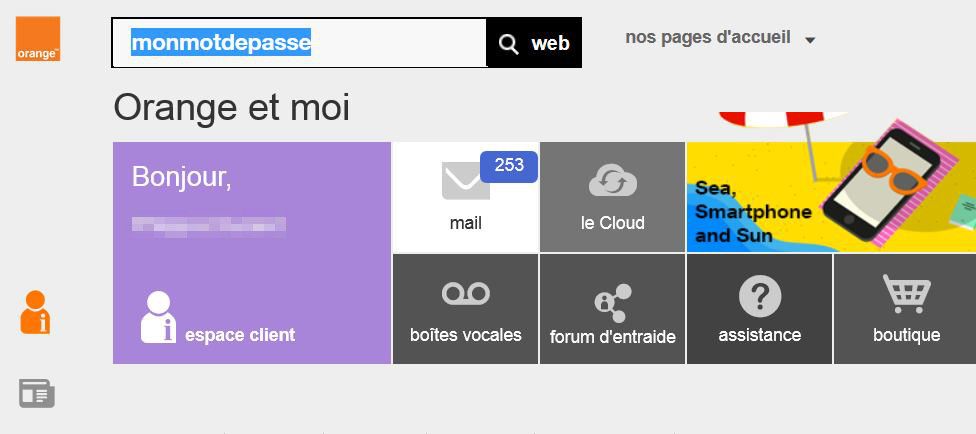This screenshot has width=976, height=434.
Task: Open the boutique shopping cart icon
Action: click(906, 294)
